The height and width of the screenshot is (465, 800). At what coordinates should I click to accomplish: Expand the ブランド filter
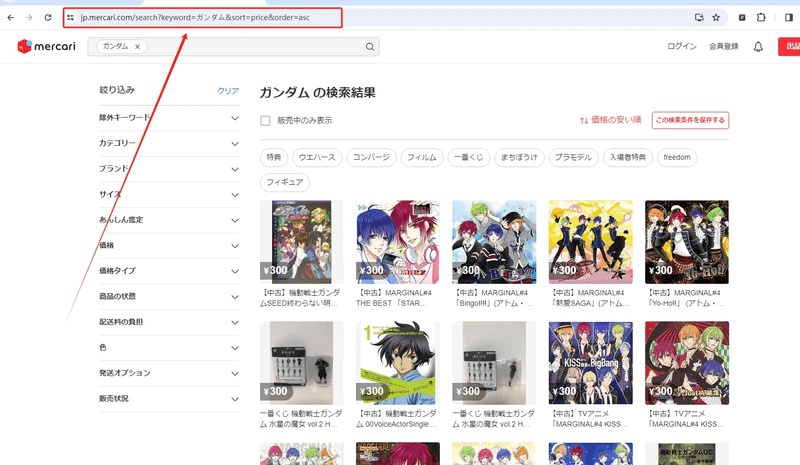point(169,169)
